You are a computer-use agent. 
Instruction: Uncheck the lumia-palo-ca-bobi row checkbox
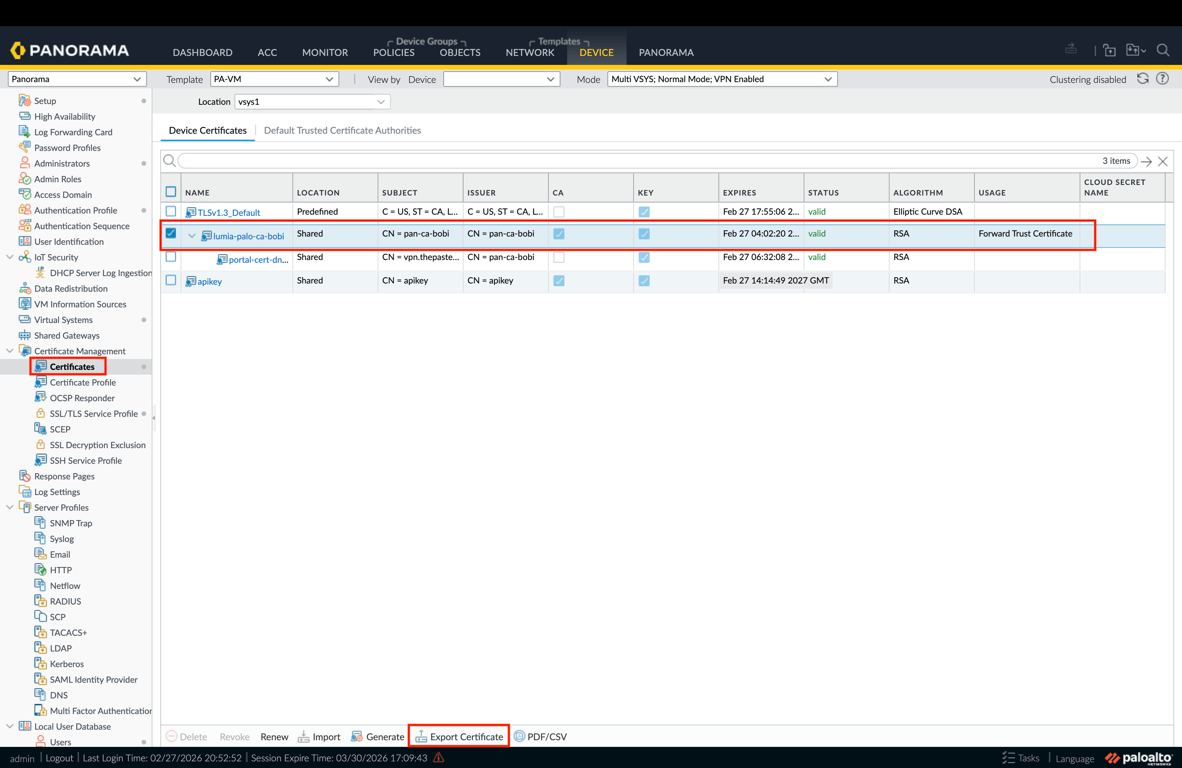[171, 234]
